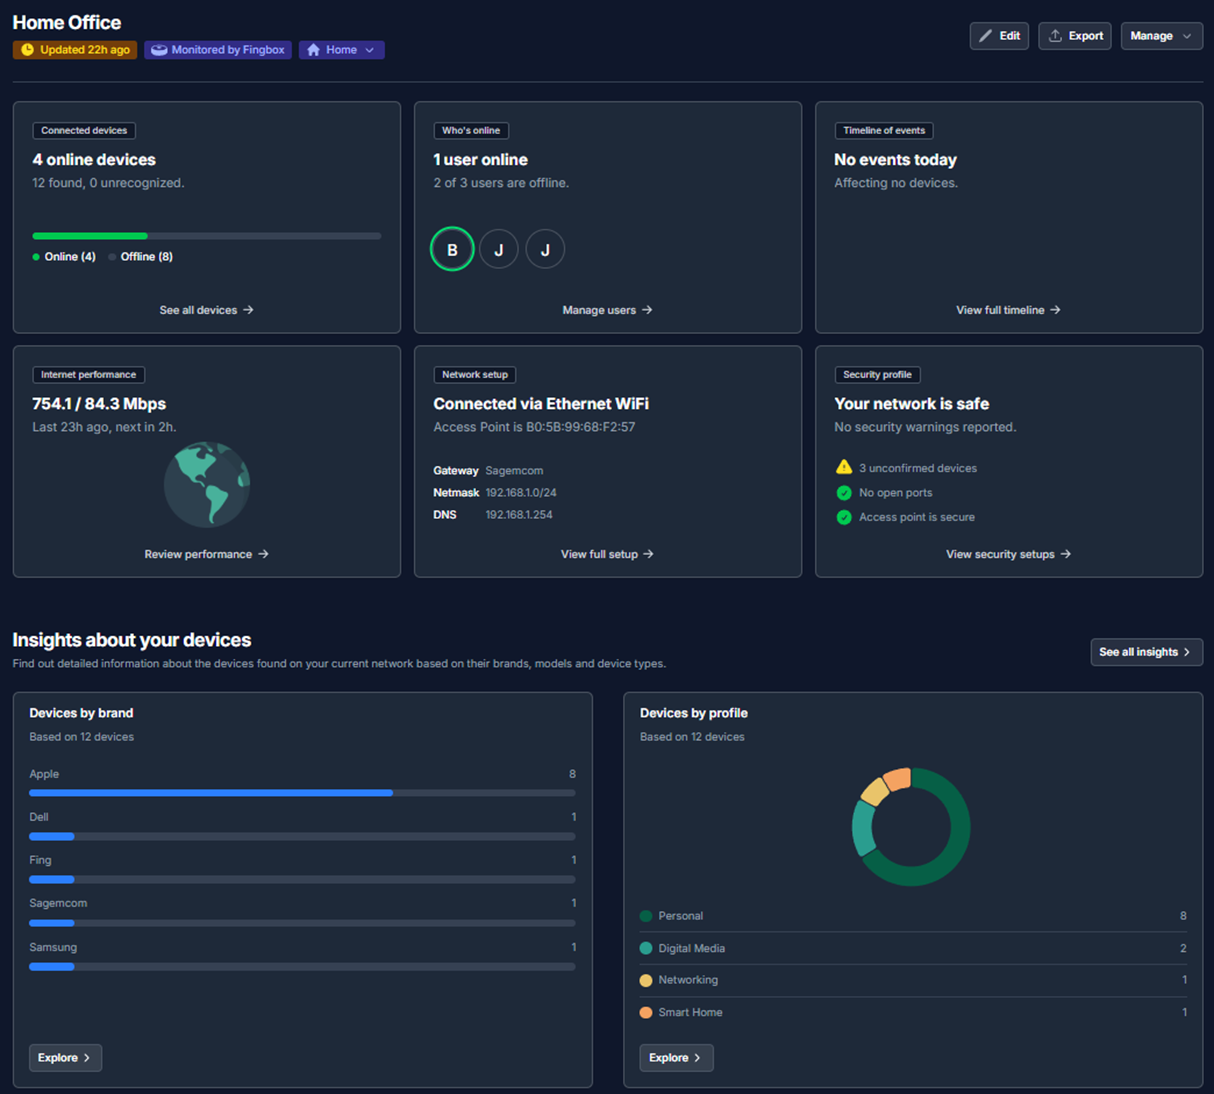Click the Export button
This screenshot has height=1094, width=1214.
click(x=1075, y=36)
